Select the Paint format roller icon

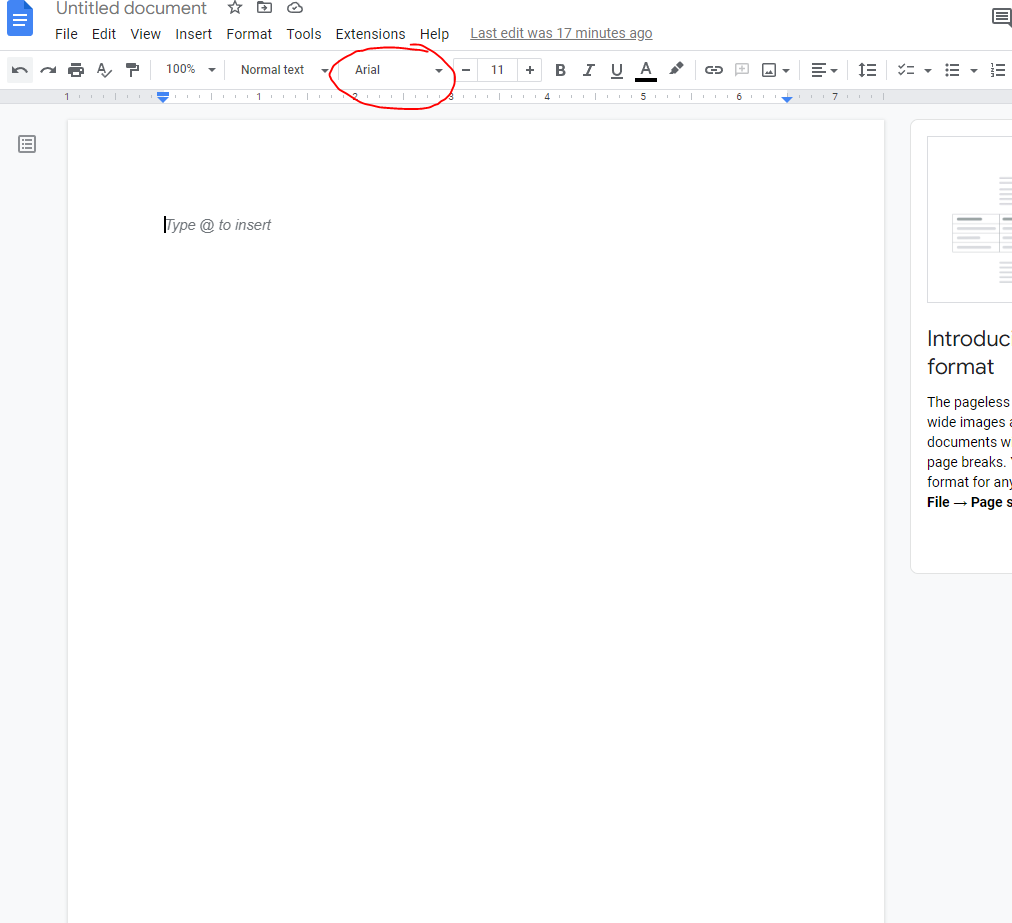(132, 70)
